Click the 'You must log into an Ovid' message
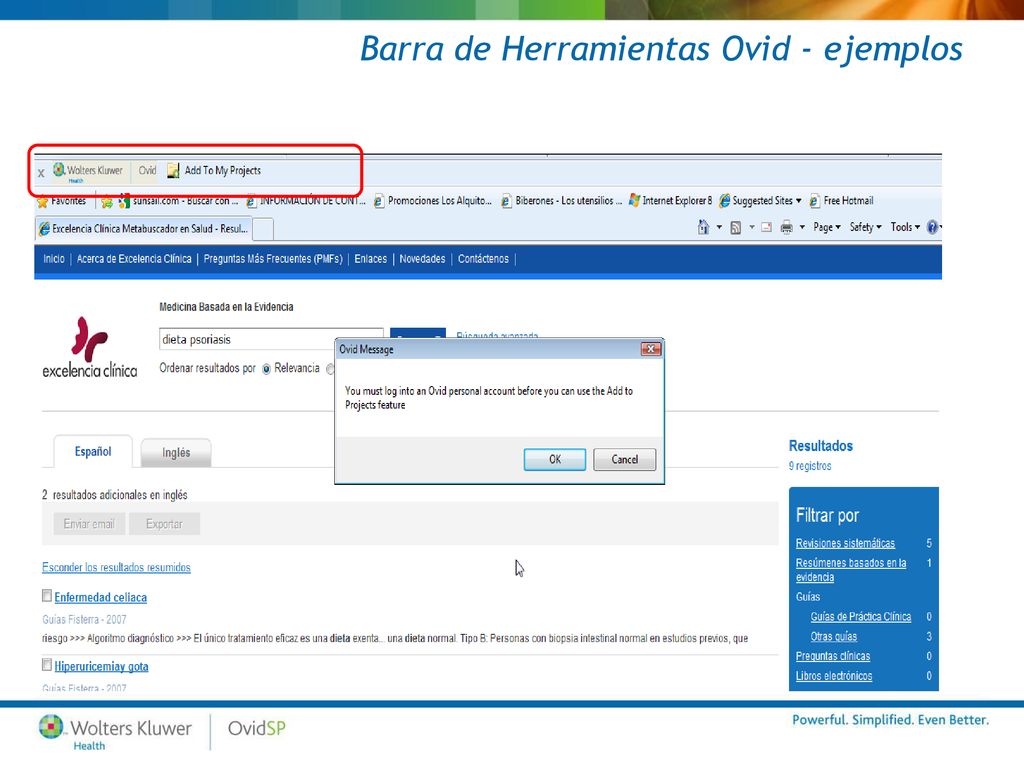The image size is (1024, 768). point(488,398)
